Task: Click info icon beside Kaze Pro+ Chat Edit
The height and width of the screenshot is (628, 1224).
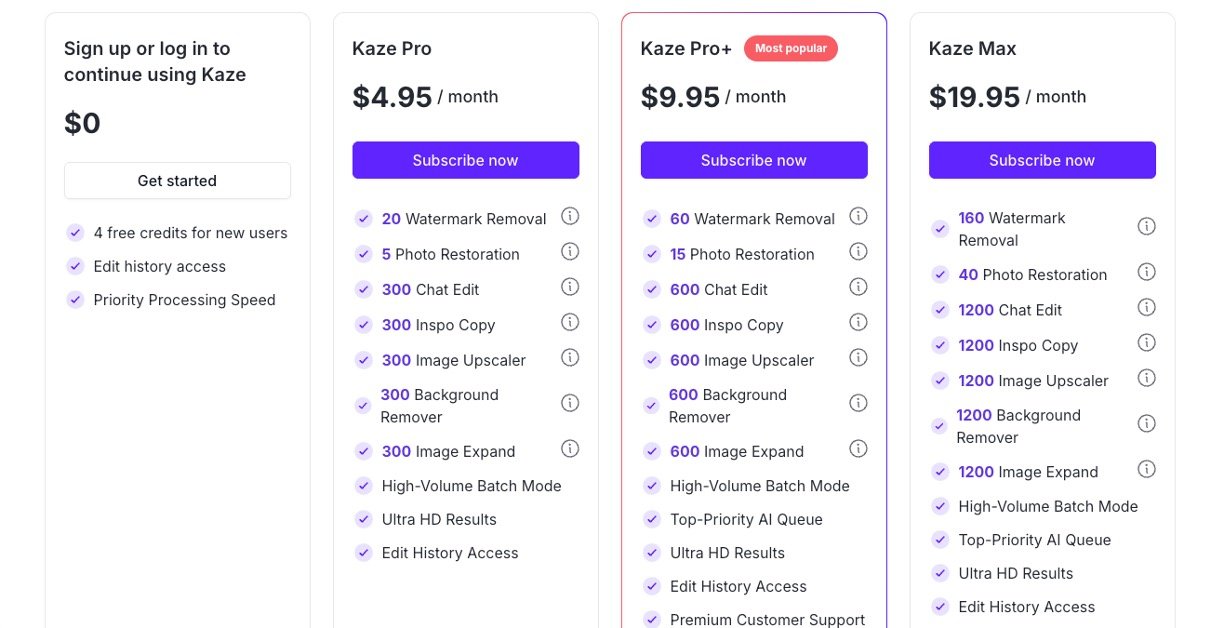Action: [858, 287]
